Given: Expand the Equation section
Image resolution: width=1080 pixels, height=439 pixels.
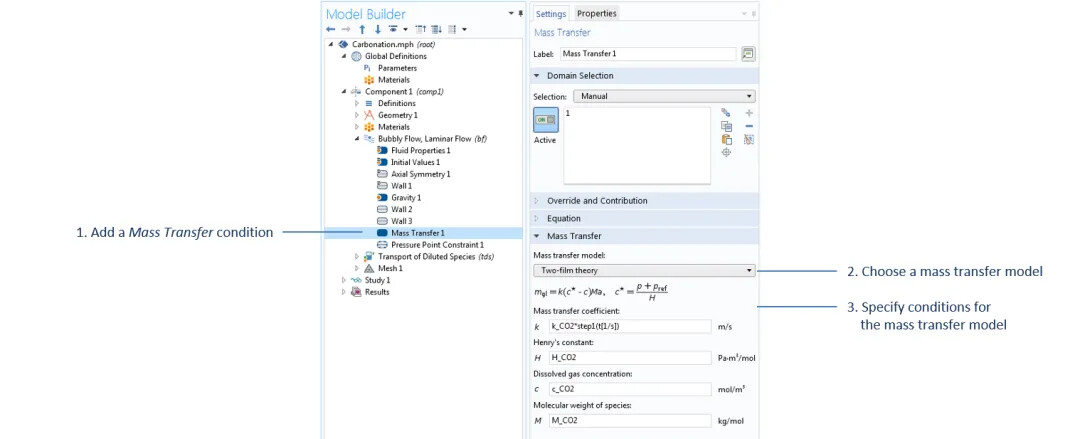Looking at the screenshot, I should coord(563,218).
